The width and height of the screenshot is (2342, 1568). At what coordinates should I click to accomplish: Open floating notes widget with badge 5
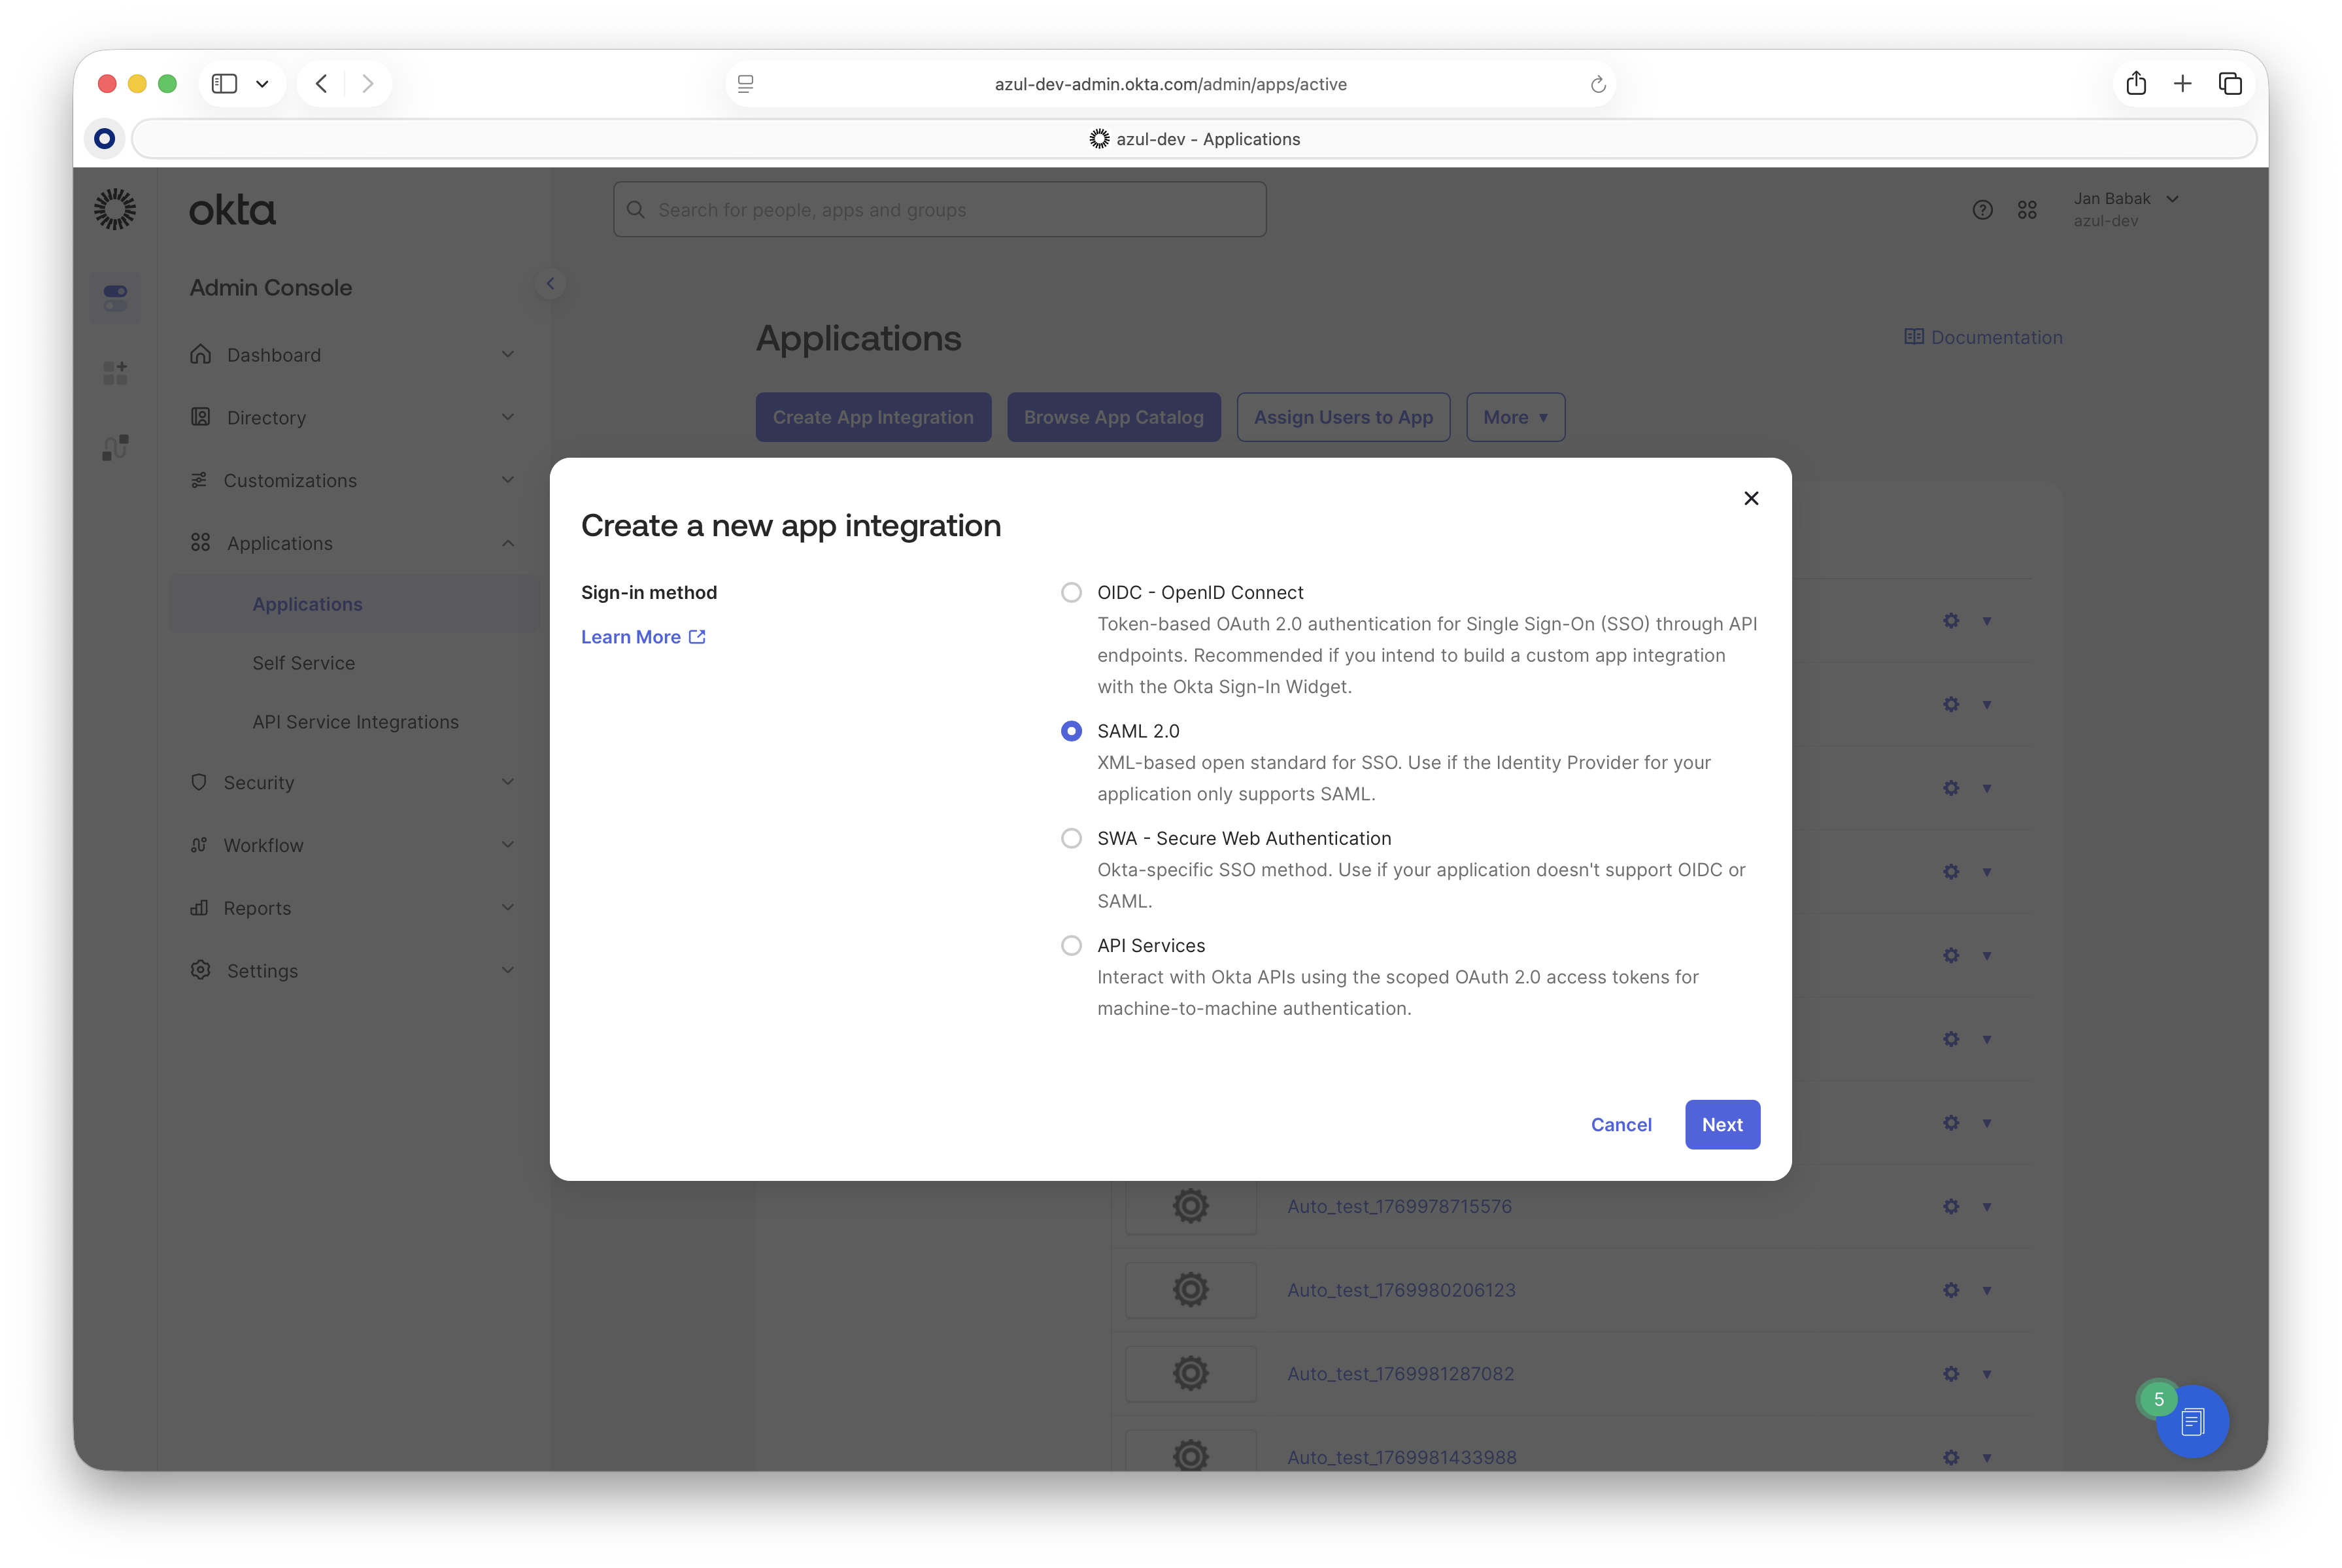pos(2192,1421)
